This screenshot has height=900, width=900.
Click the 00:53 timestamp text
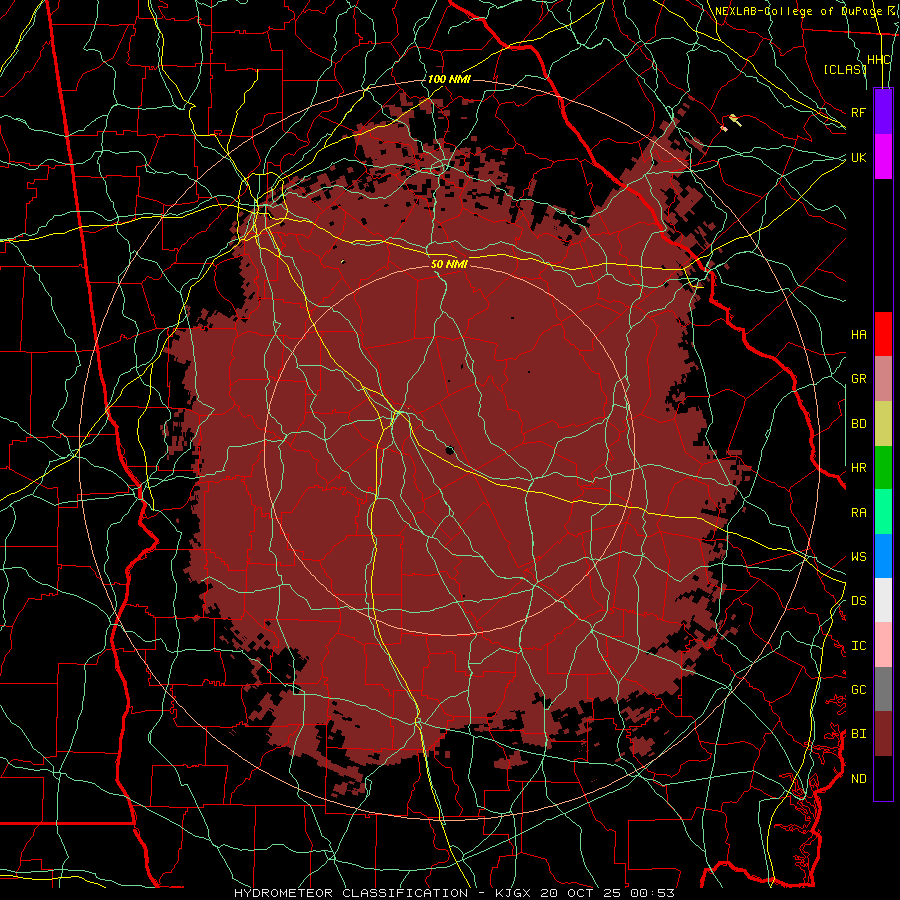pyautogui.click(x=652, y=893)
